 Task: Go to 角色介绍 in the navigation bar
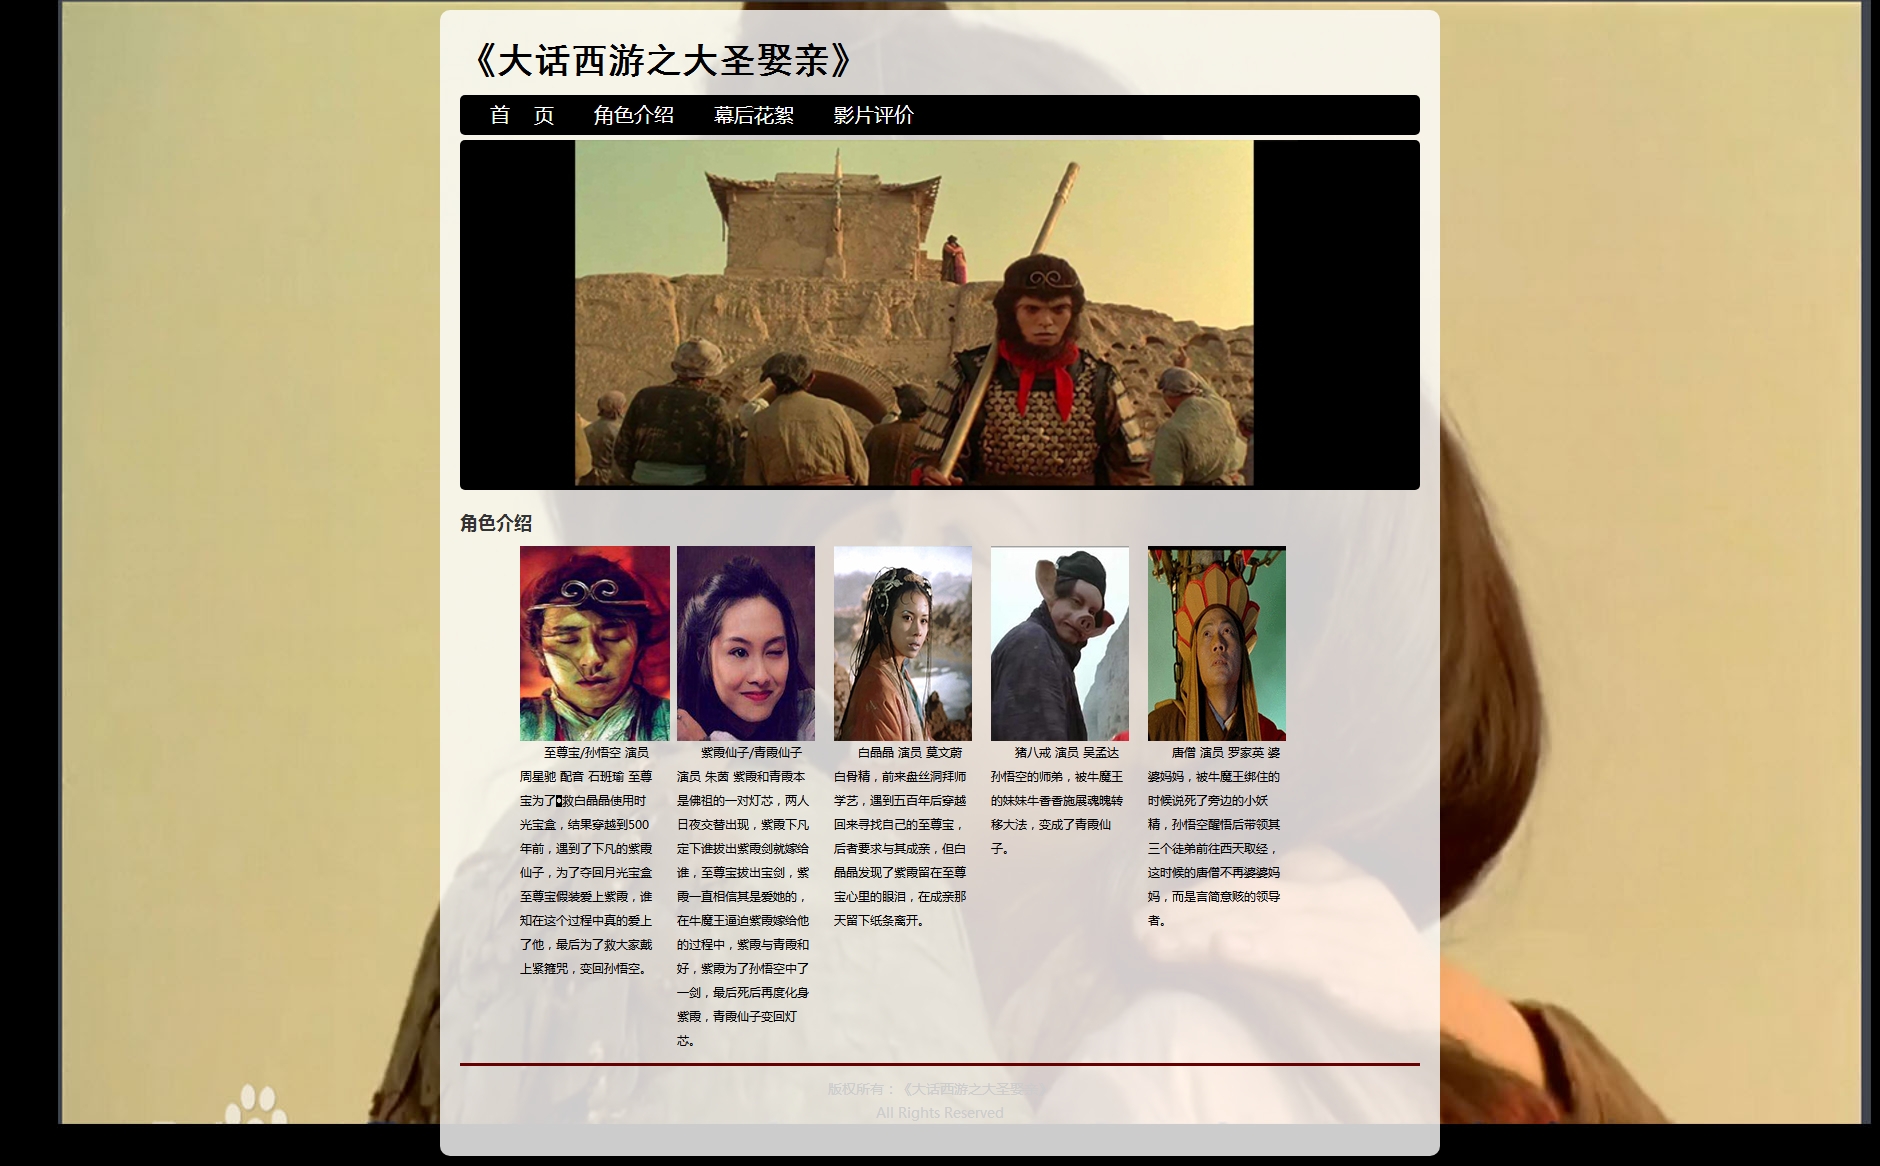coord(633,115)
